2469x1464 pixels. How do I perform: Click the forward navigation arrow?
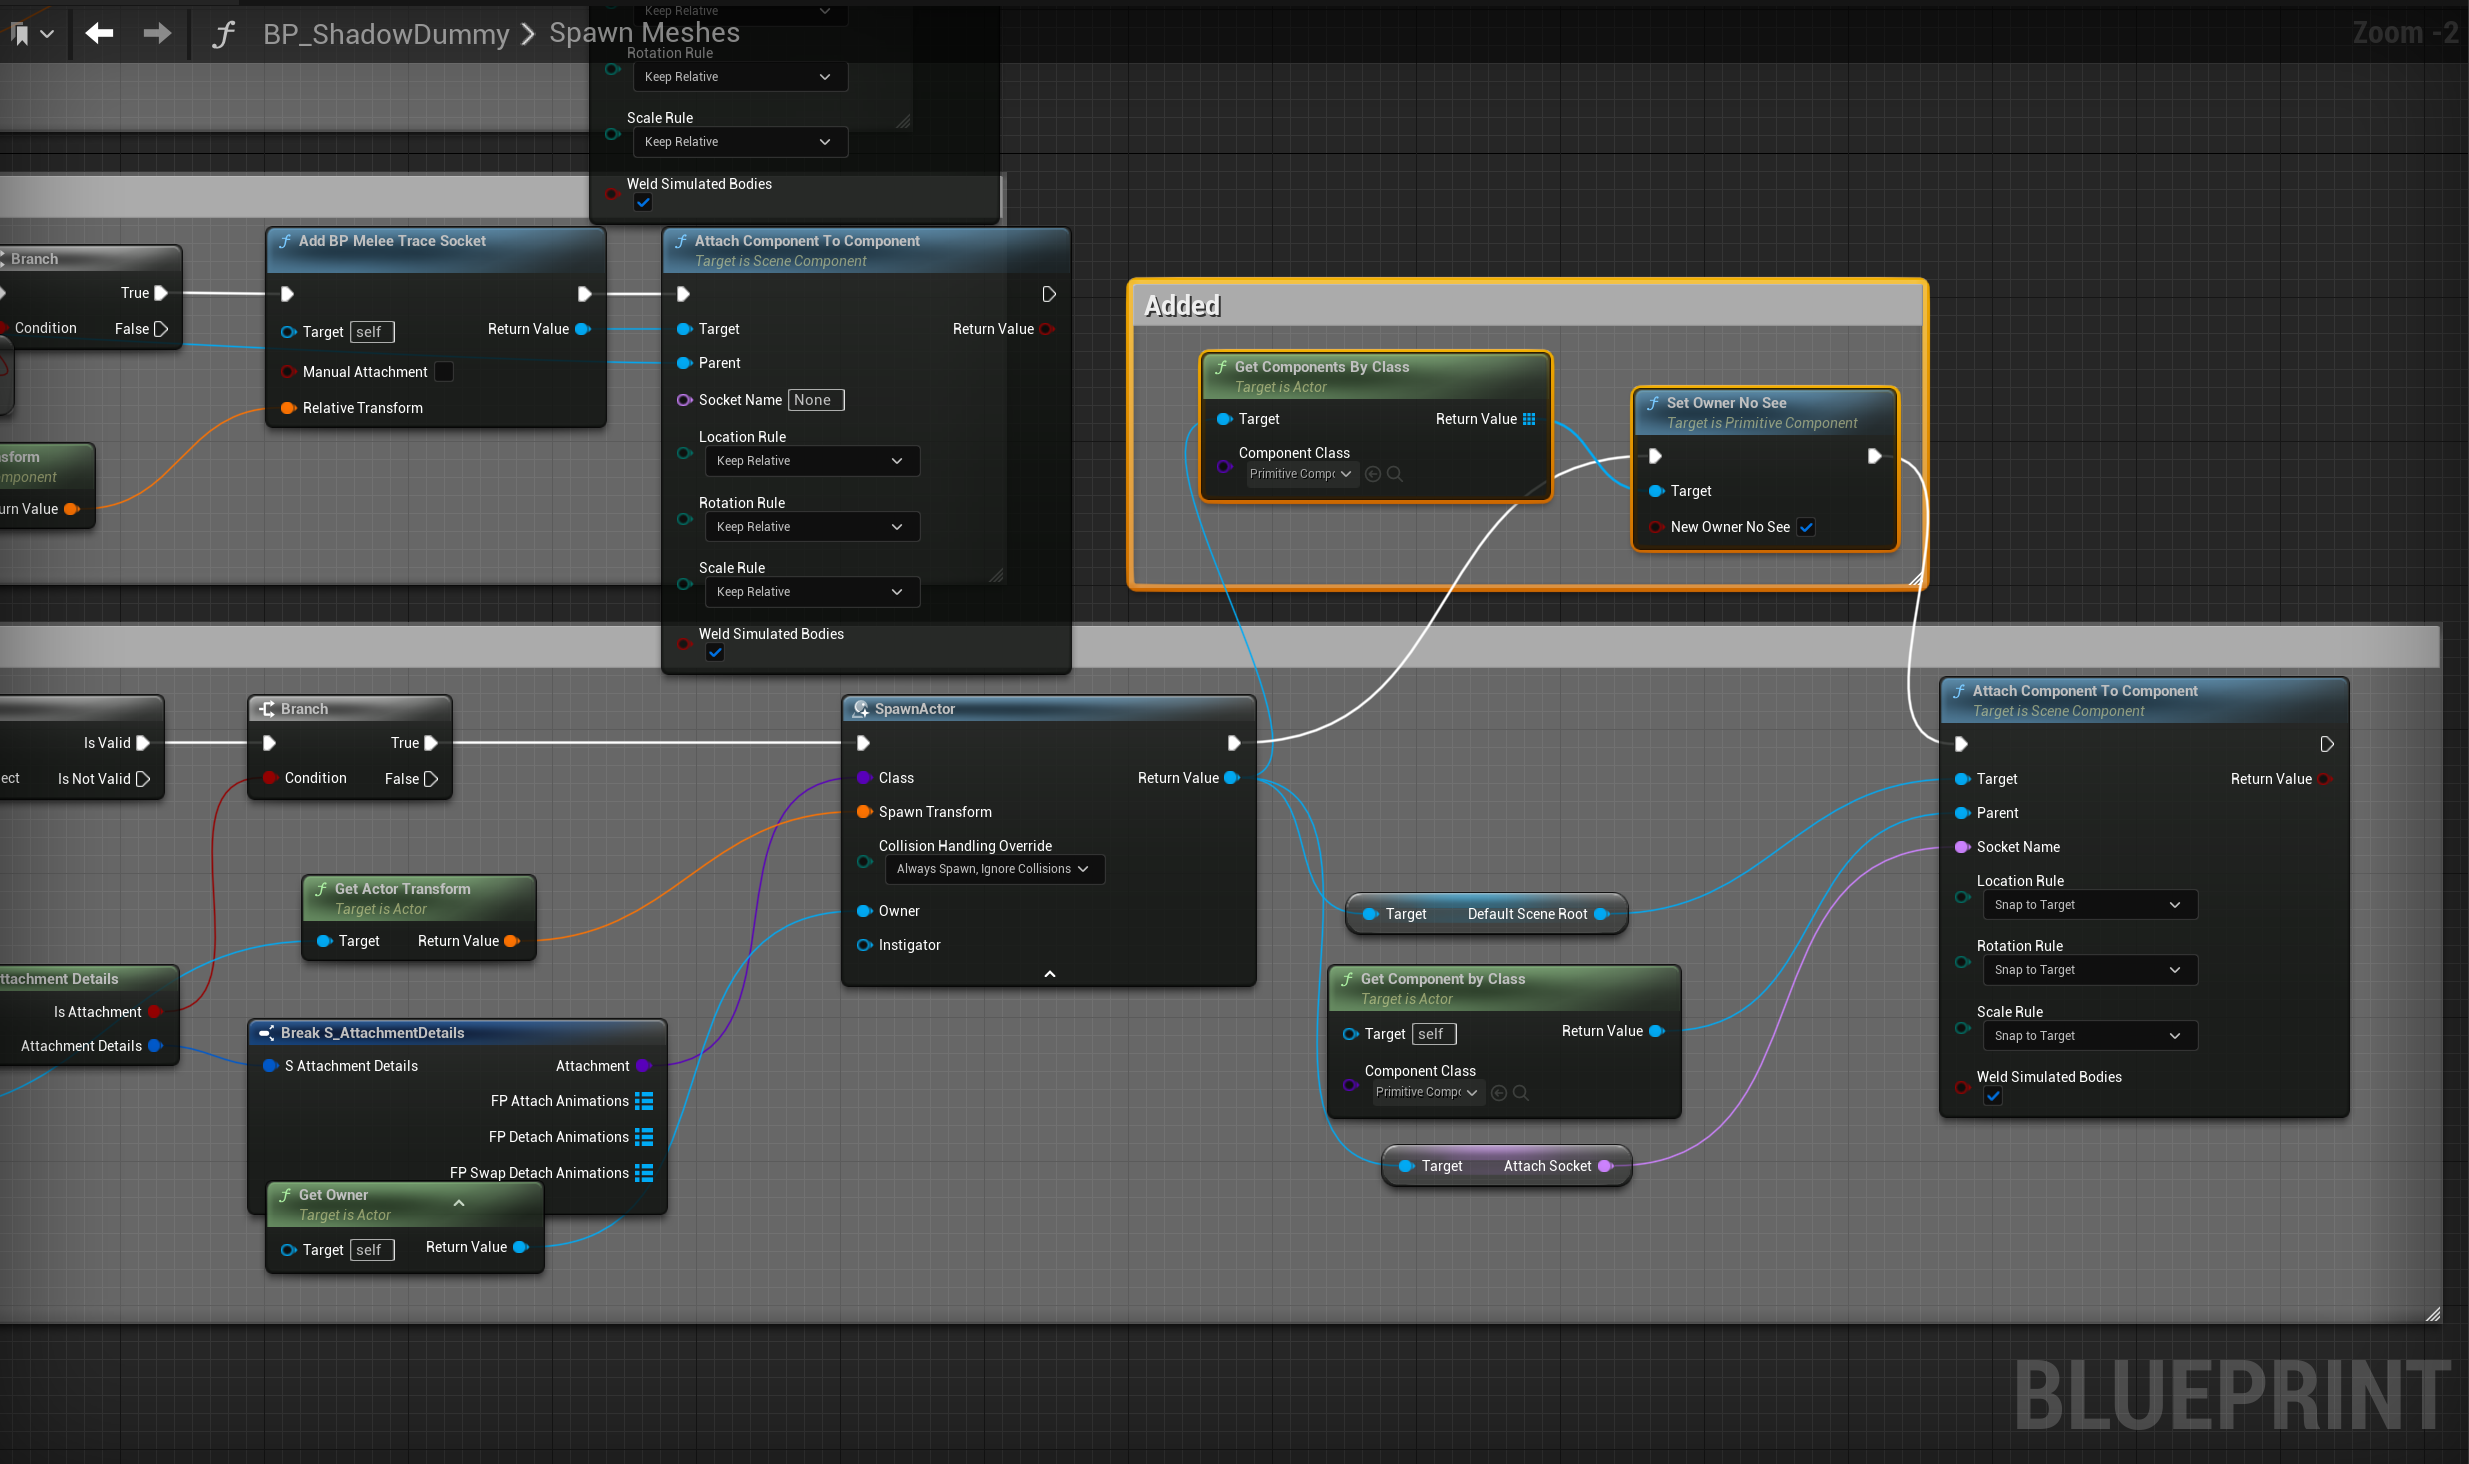click(x=157, y=33)
